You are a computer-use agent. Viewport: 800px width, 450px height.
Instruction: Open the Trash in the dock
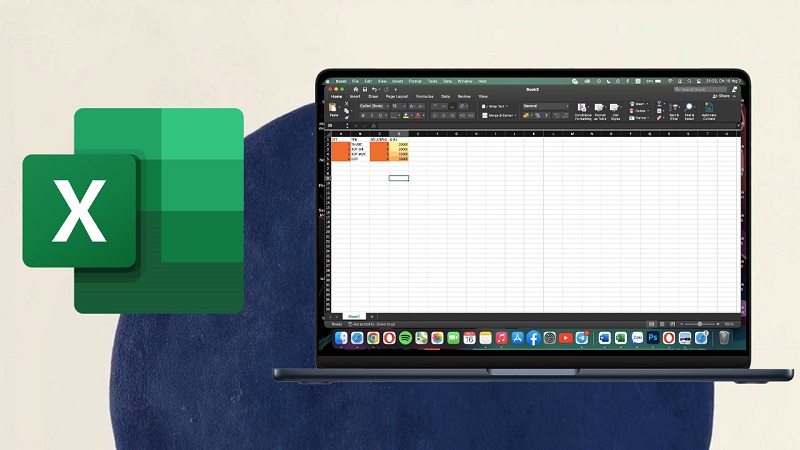coord(724,337)
